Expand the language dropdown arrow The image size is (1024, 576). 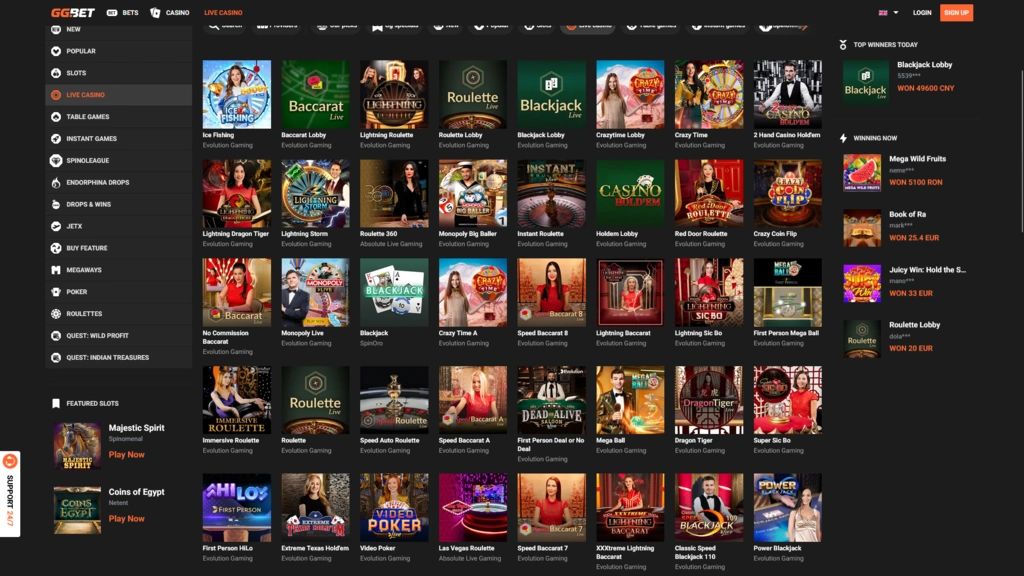coord(895,12)
